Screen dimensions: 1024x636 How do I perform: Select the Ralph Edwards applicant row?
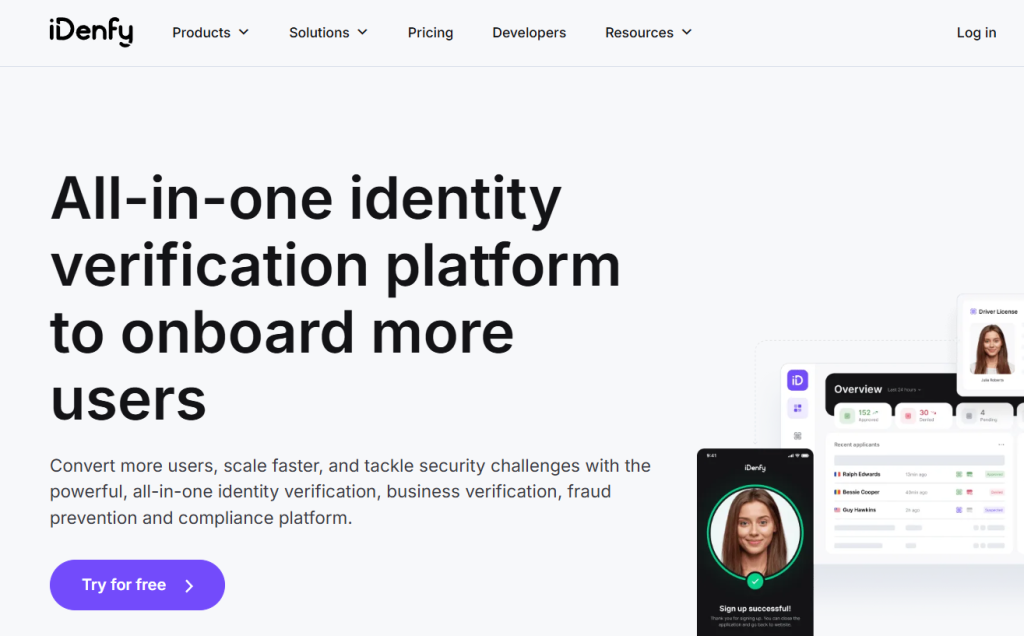(x=919, y=474)
